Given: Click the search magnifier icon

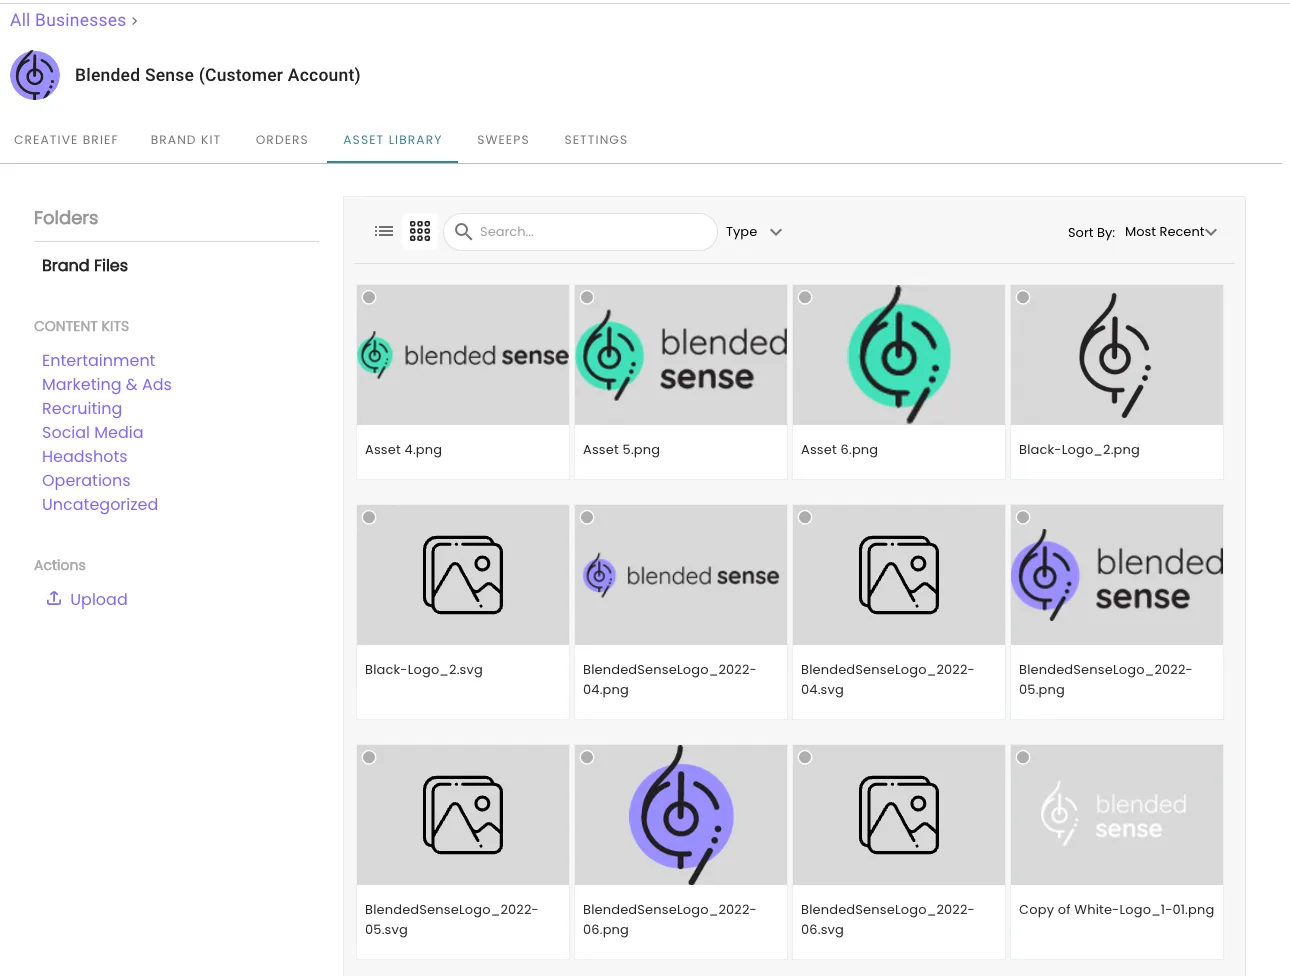Looking at the screenshot, I should [x=463, y=231].
